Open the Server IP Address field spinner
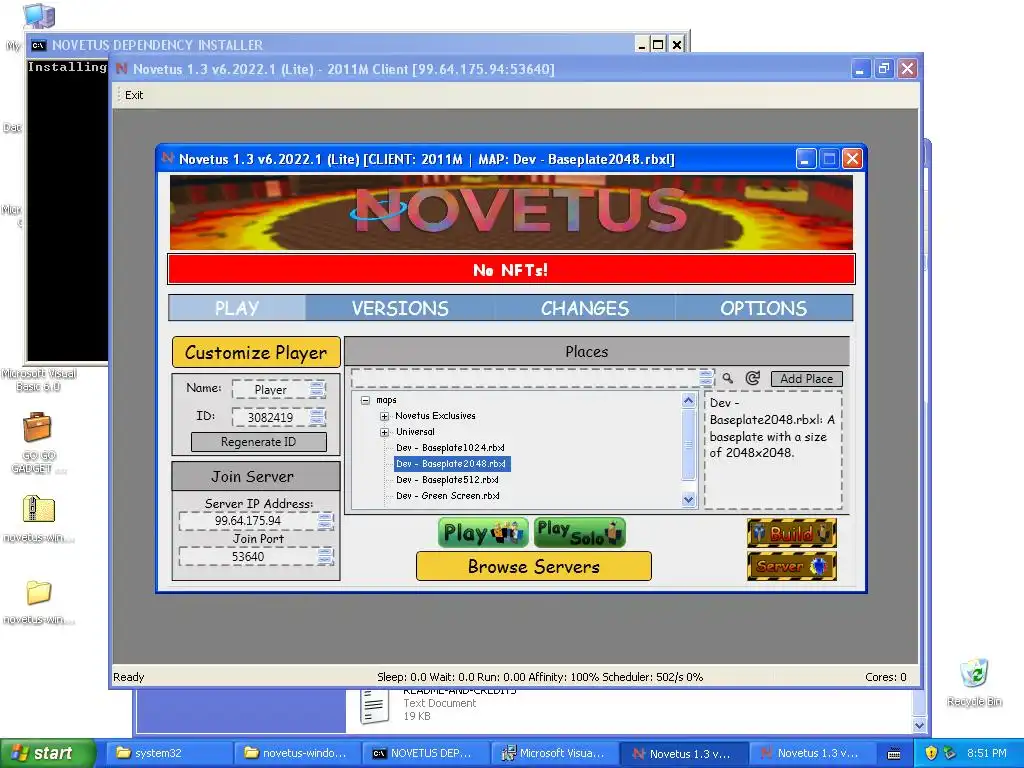 tap(325, 521)
